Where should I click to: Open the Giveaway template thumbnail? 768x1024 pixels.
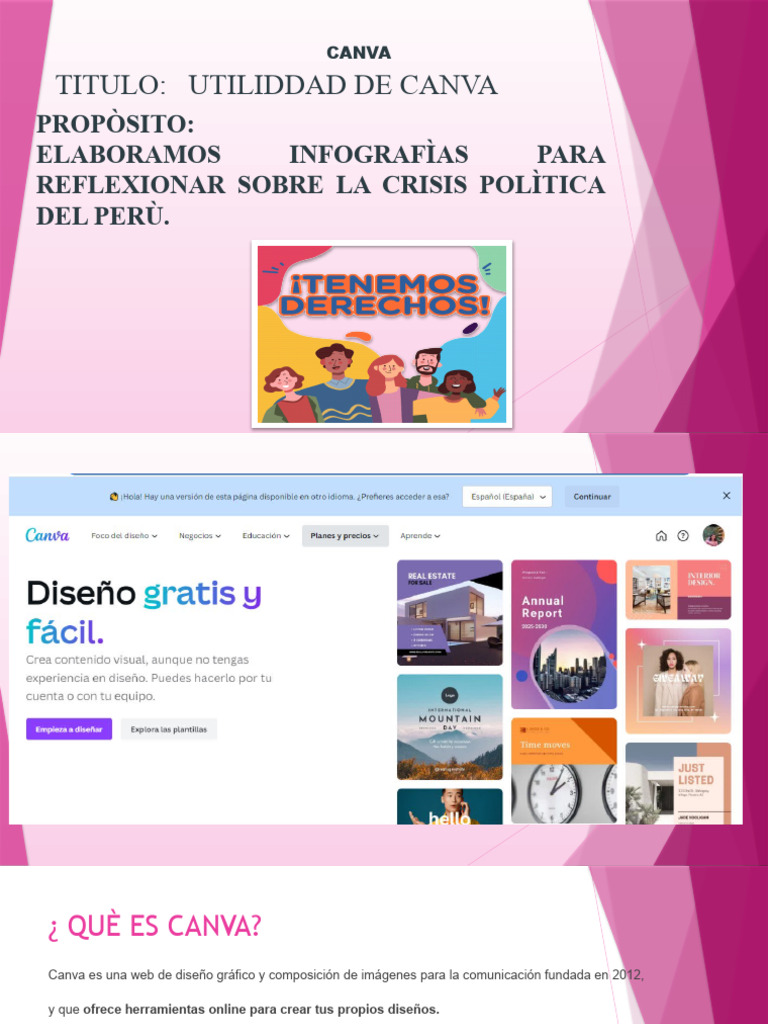[x=678, y=681]
